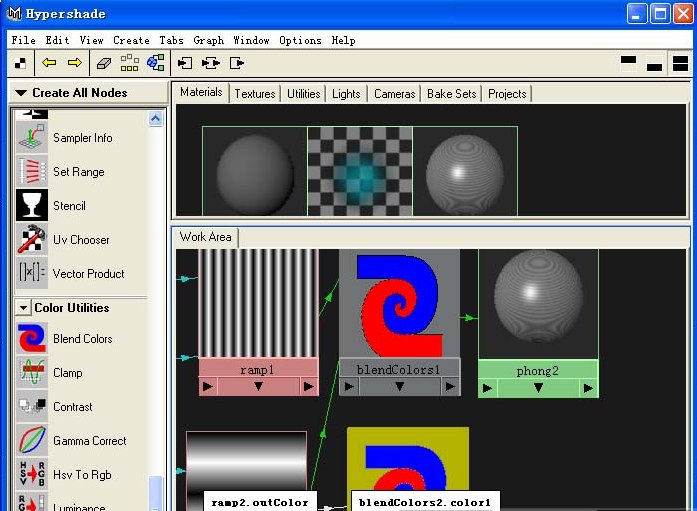The width and height of the screenshot is (697, 511).
Task: Show top tabs only layout button
Action: click(x=628, y=61)
